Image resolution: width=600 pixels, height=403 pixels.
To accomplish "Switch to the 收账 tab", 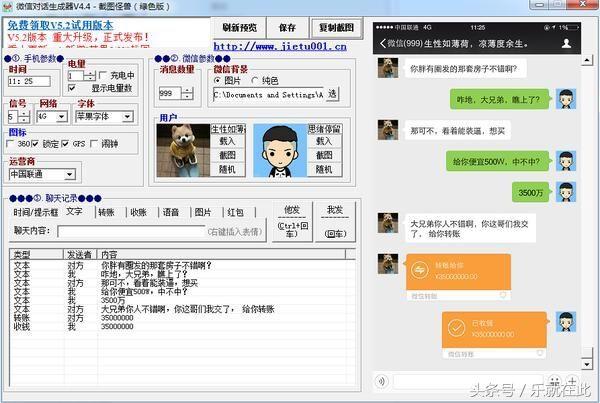I will (x=139, y=212).
